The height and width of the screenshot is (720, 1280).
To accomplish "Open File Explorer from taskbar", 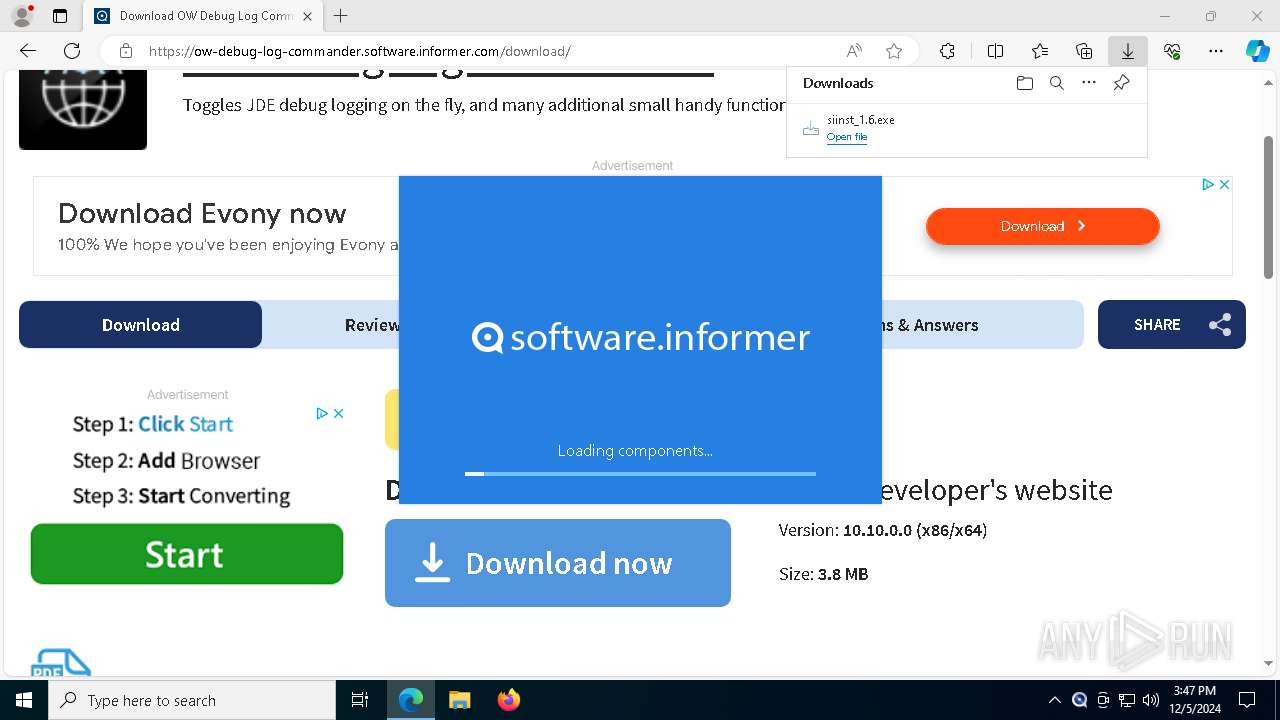I will [459, 700].
